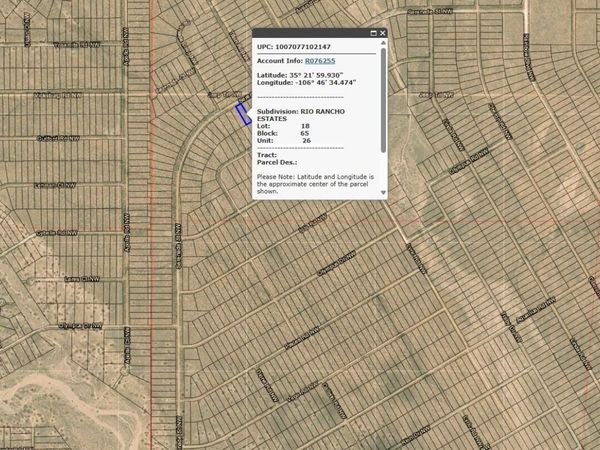Select the blue highlighted parcel on map
The image size is (600, 450).
click(x=243, y=114)
